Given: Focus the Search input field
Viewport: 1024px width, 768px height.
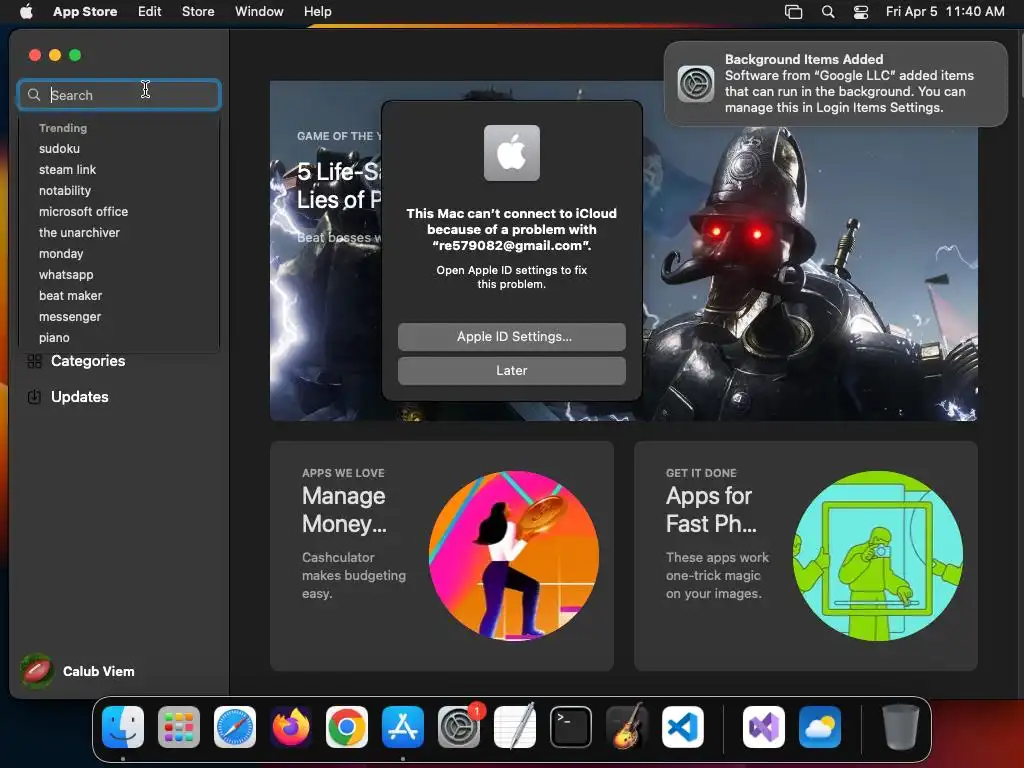Looking at the screenshot, I should [x=119, y=95].
